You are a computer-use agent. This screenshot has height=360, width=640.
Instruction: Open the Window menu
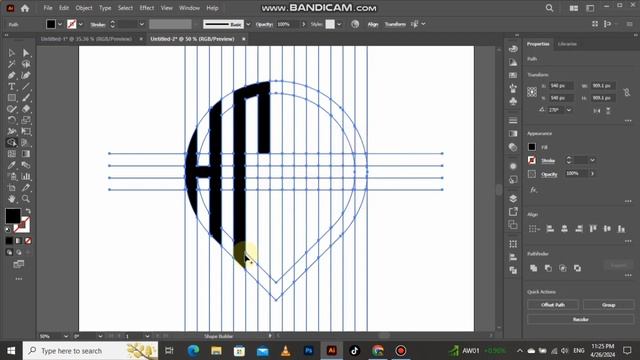coord(189,8)
